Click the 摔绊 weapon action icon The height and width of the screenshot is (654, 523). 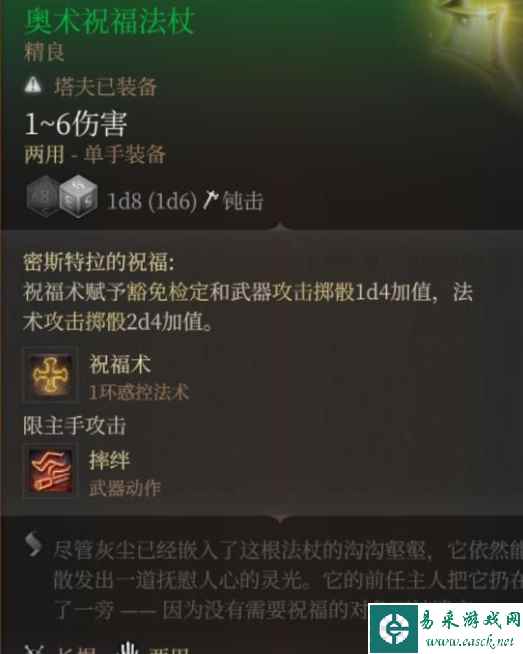tap(50, 470)
